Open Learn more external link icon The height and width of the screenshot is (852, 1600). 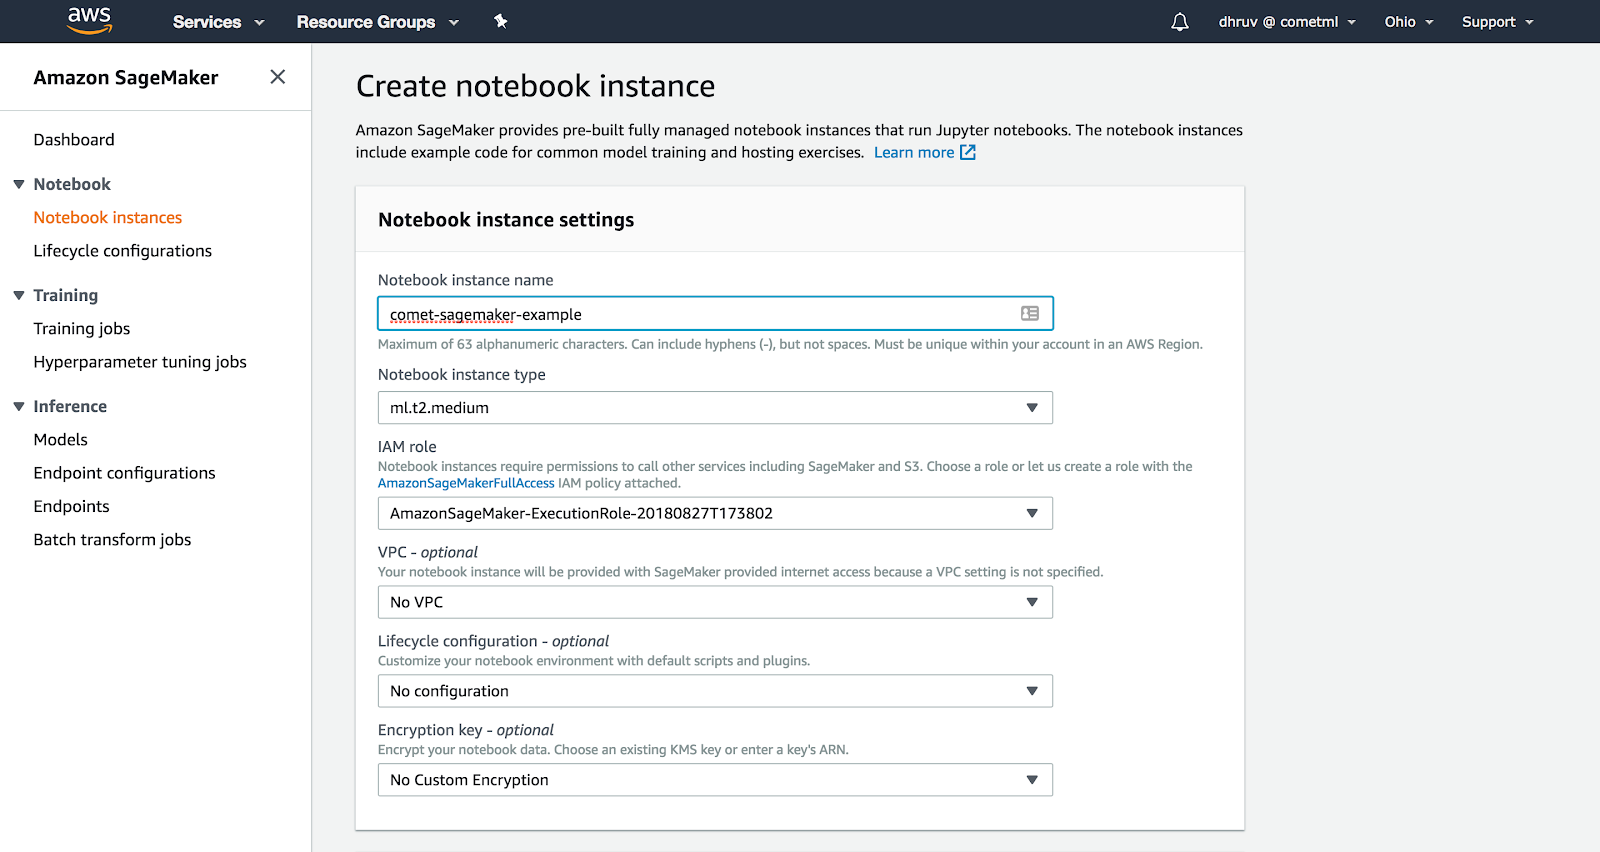coord(968,152)
